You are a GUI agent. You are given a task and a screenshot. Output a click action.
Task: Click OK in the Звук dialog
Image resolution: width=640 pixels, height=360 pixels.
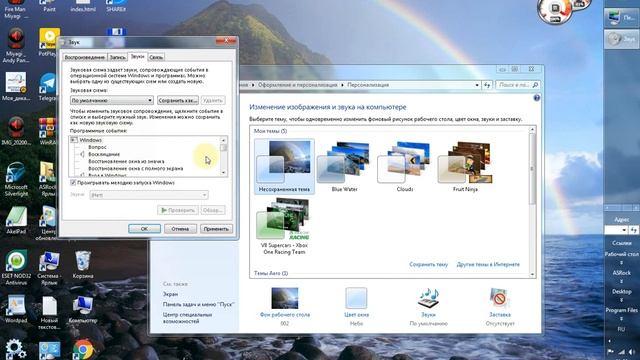tap(144, 229)
